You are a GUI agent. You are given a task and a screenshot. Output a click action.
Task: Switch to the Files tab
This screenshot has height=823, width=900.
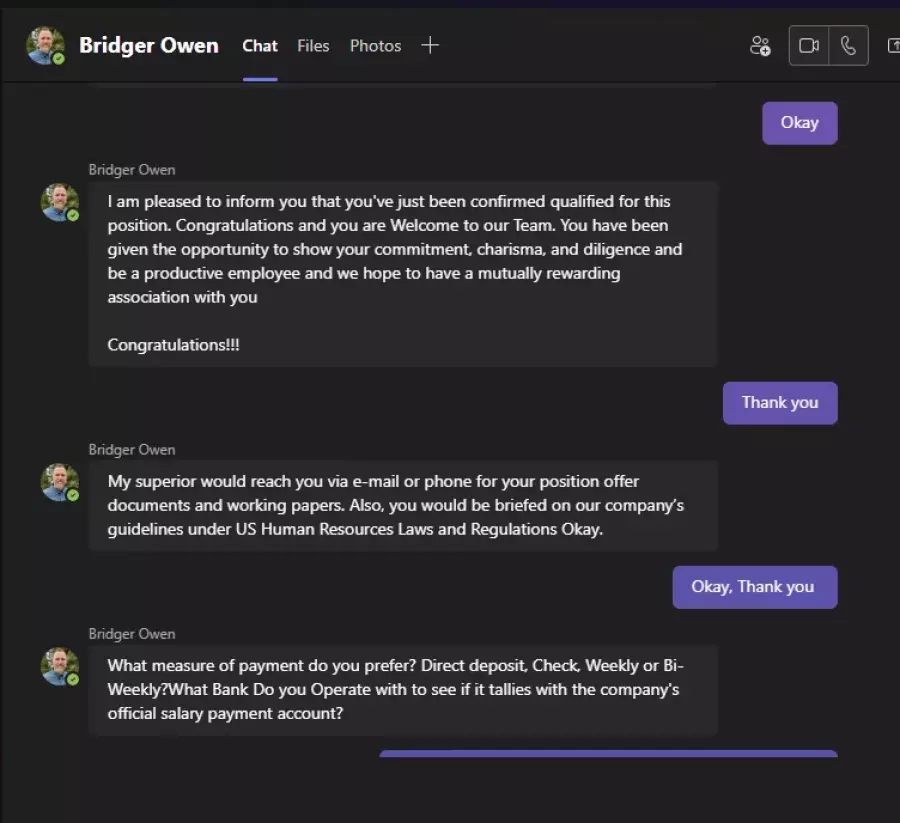[x=313, y=46]
